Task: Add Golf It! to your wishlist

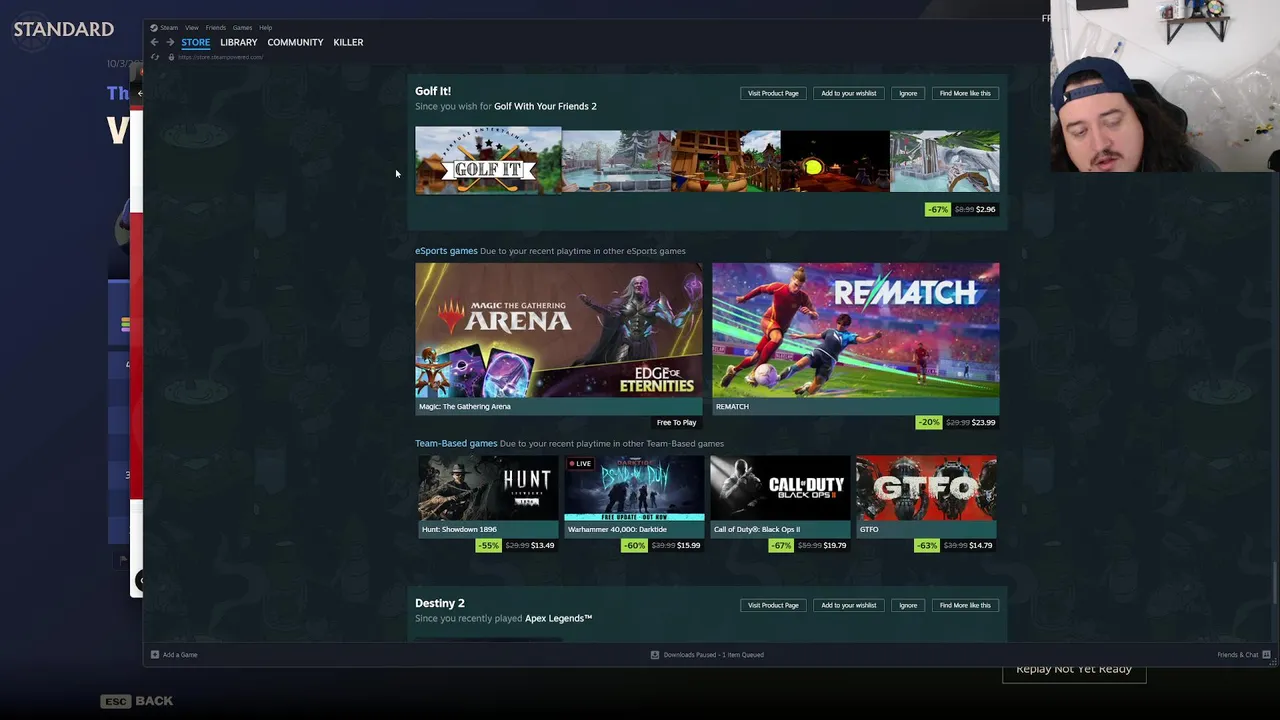Action: pos(848,93)
